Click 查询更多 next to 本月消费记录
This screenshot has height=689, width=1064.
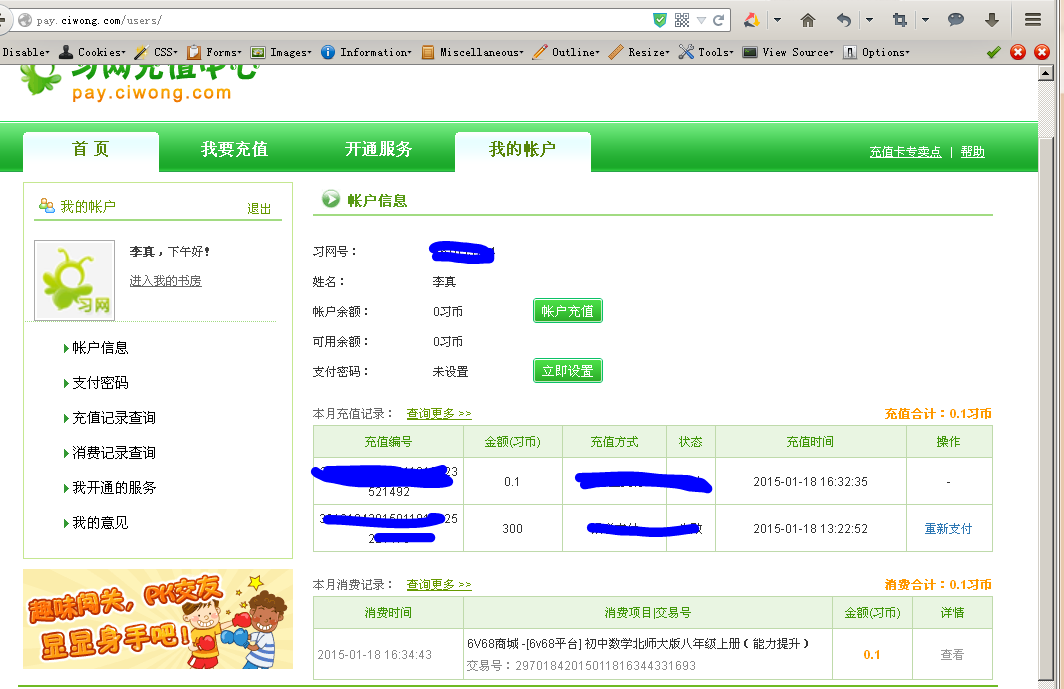[x=439, y=584]
